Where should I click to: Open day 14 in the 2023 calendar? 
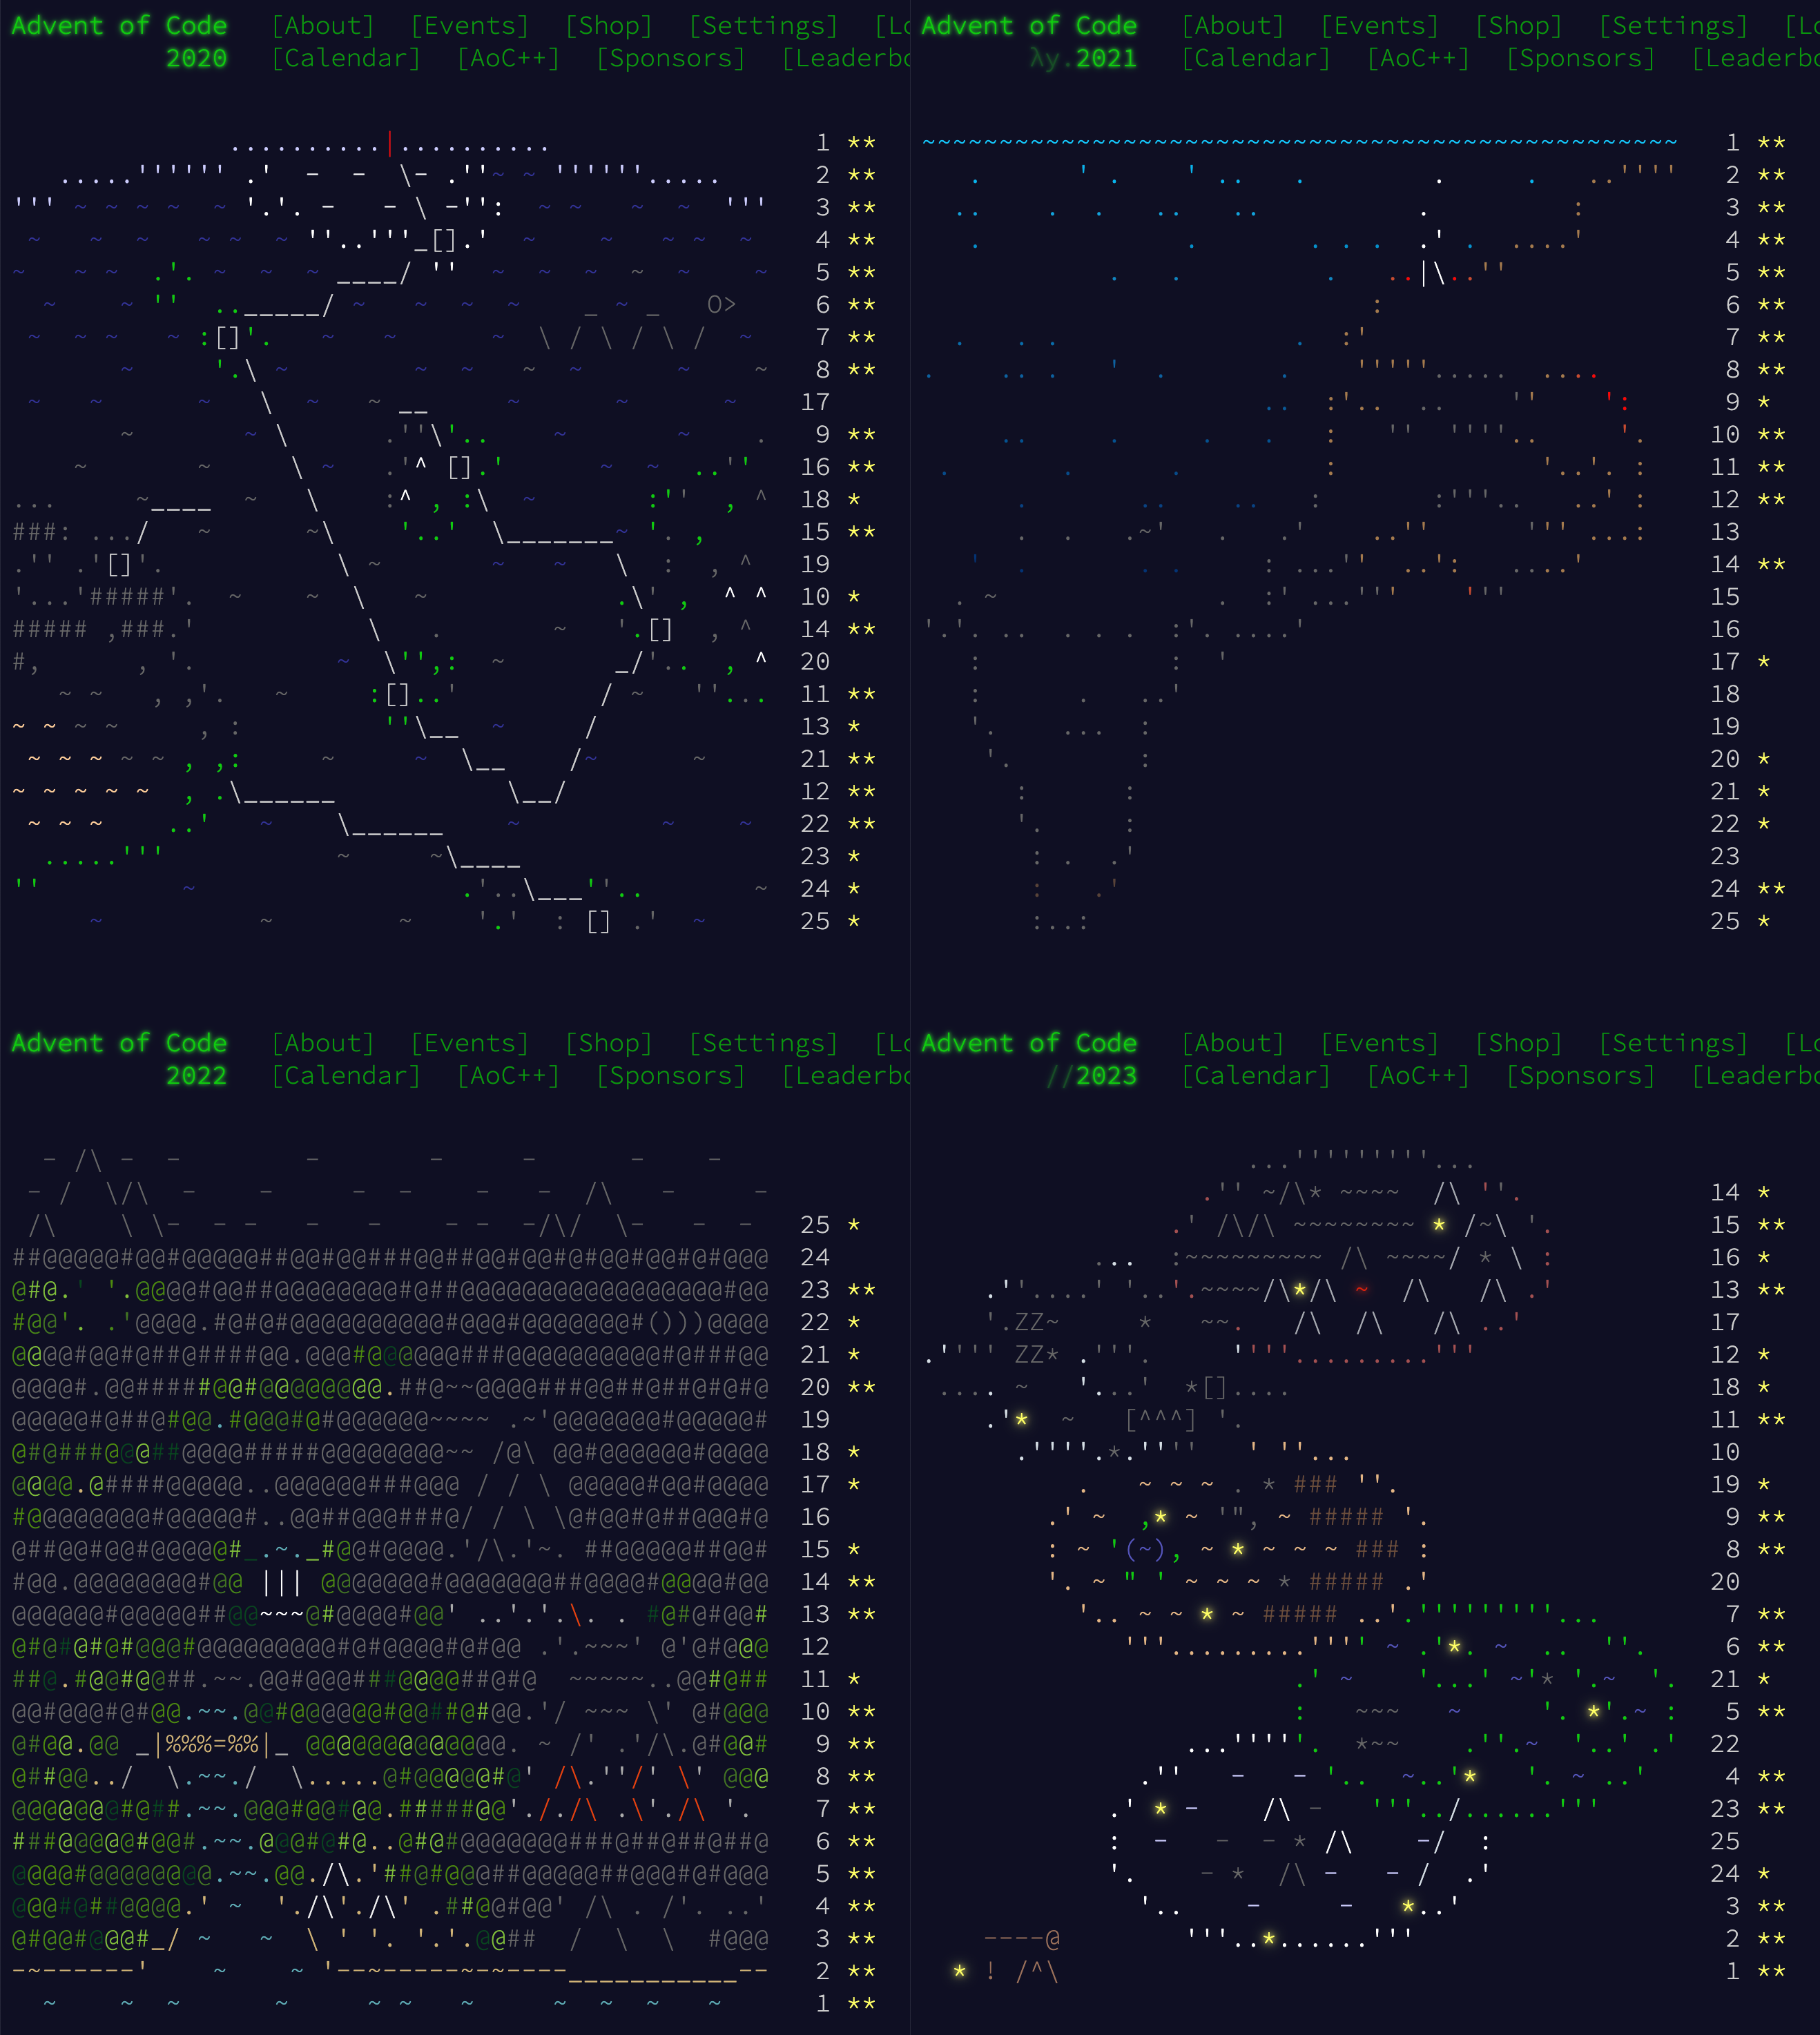tap(1724, 1192)
